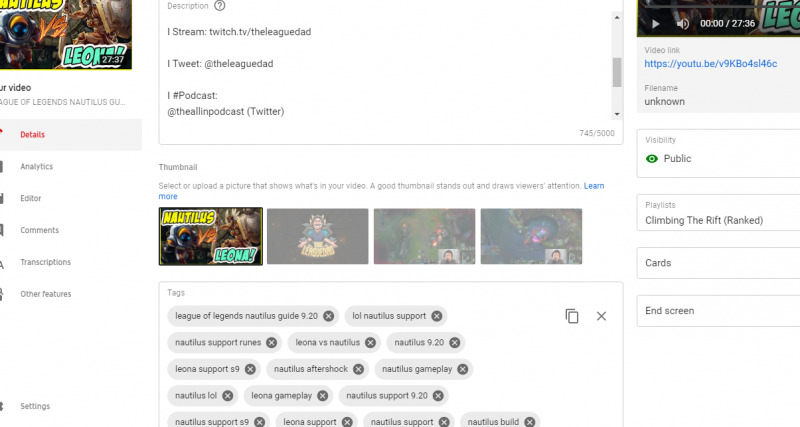Open the End screen section
800x427 pixels.
(x=718, y=311)
